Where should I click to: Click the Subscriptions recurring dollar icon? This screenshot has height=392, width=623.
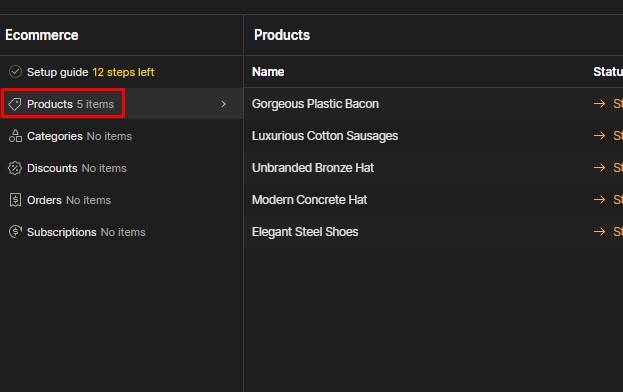pyautogui.click(x=15, y=232)
